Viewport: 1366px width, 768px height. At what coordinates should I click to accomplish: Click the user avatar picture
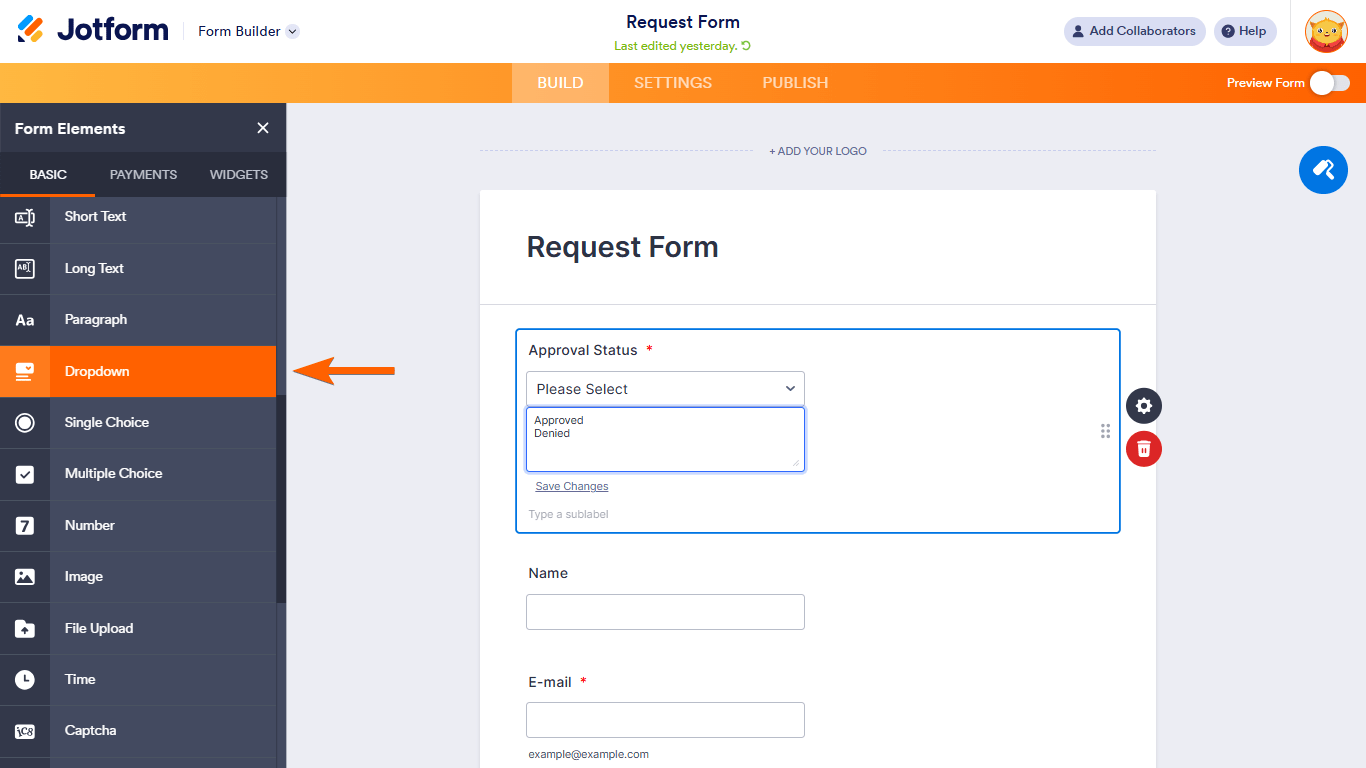(x=1326, y=32)
